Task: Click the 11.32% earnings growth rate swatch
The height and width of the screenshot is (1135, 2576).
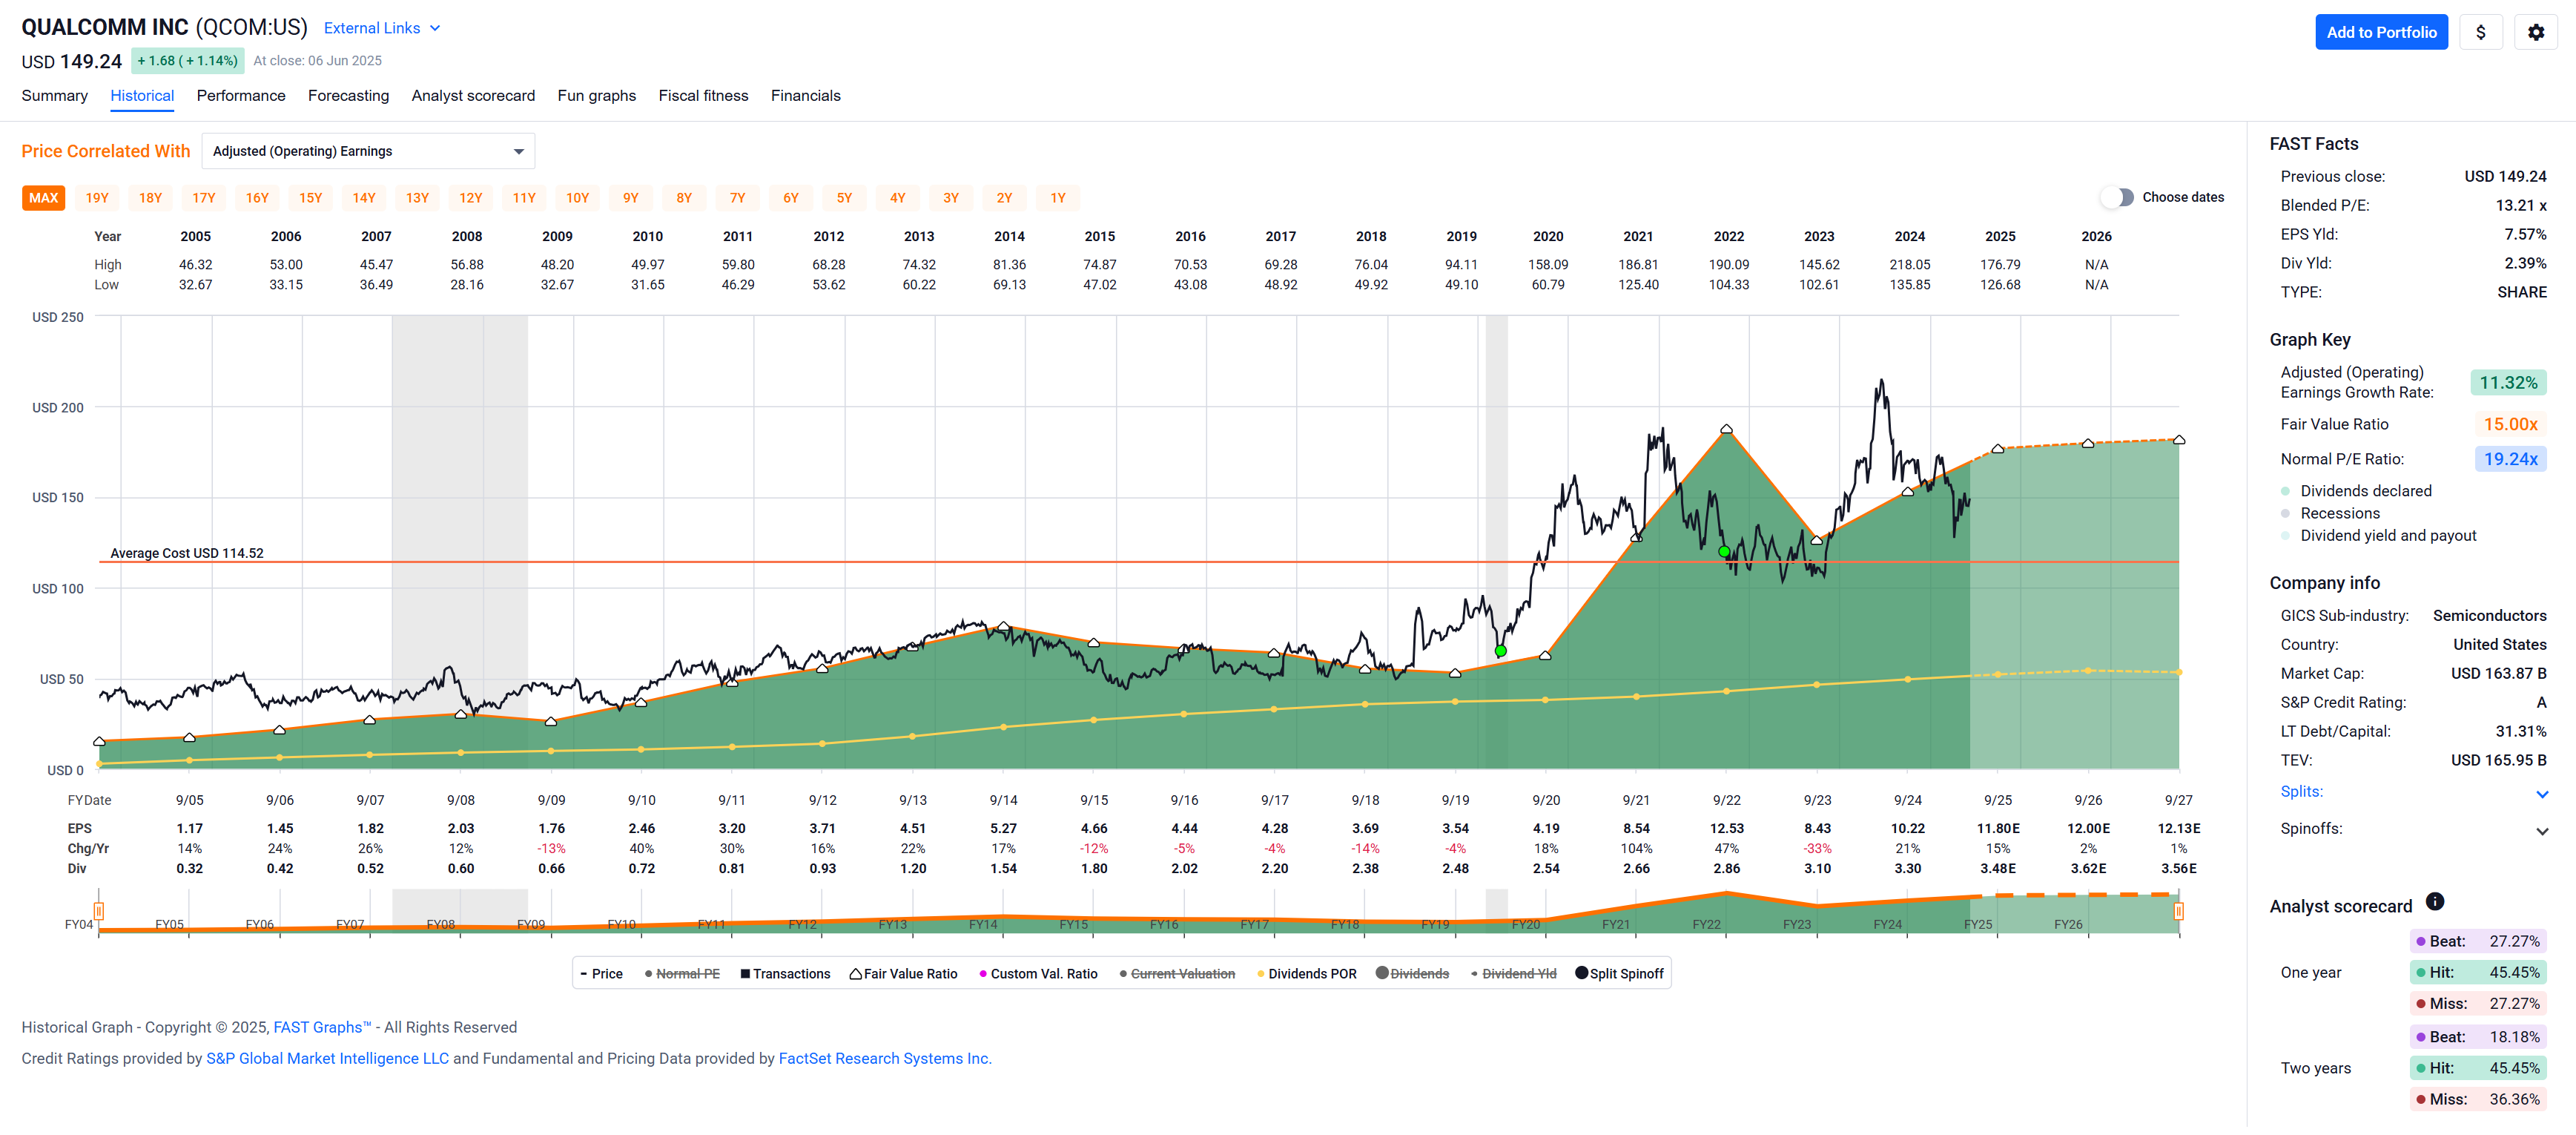Action: [x=2507, y=382]
